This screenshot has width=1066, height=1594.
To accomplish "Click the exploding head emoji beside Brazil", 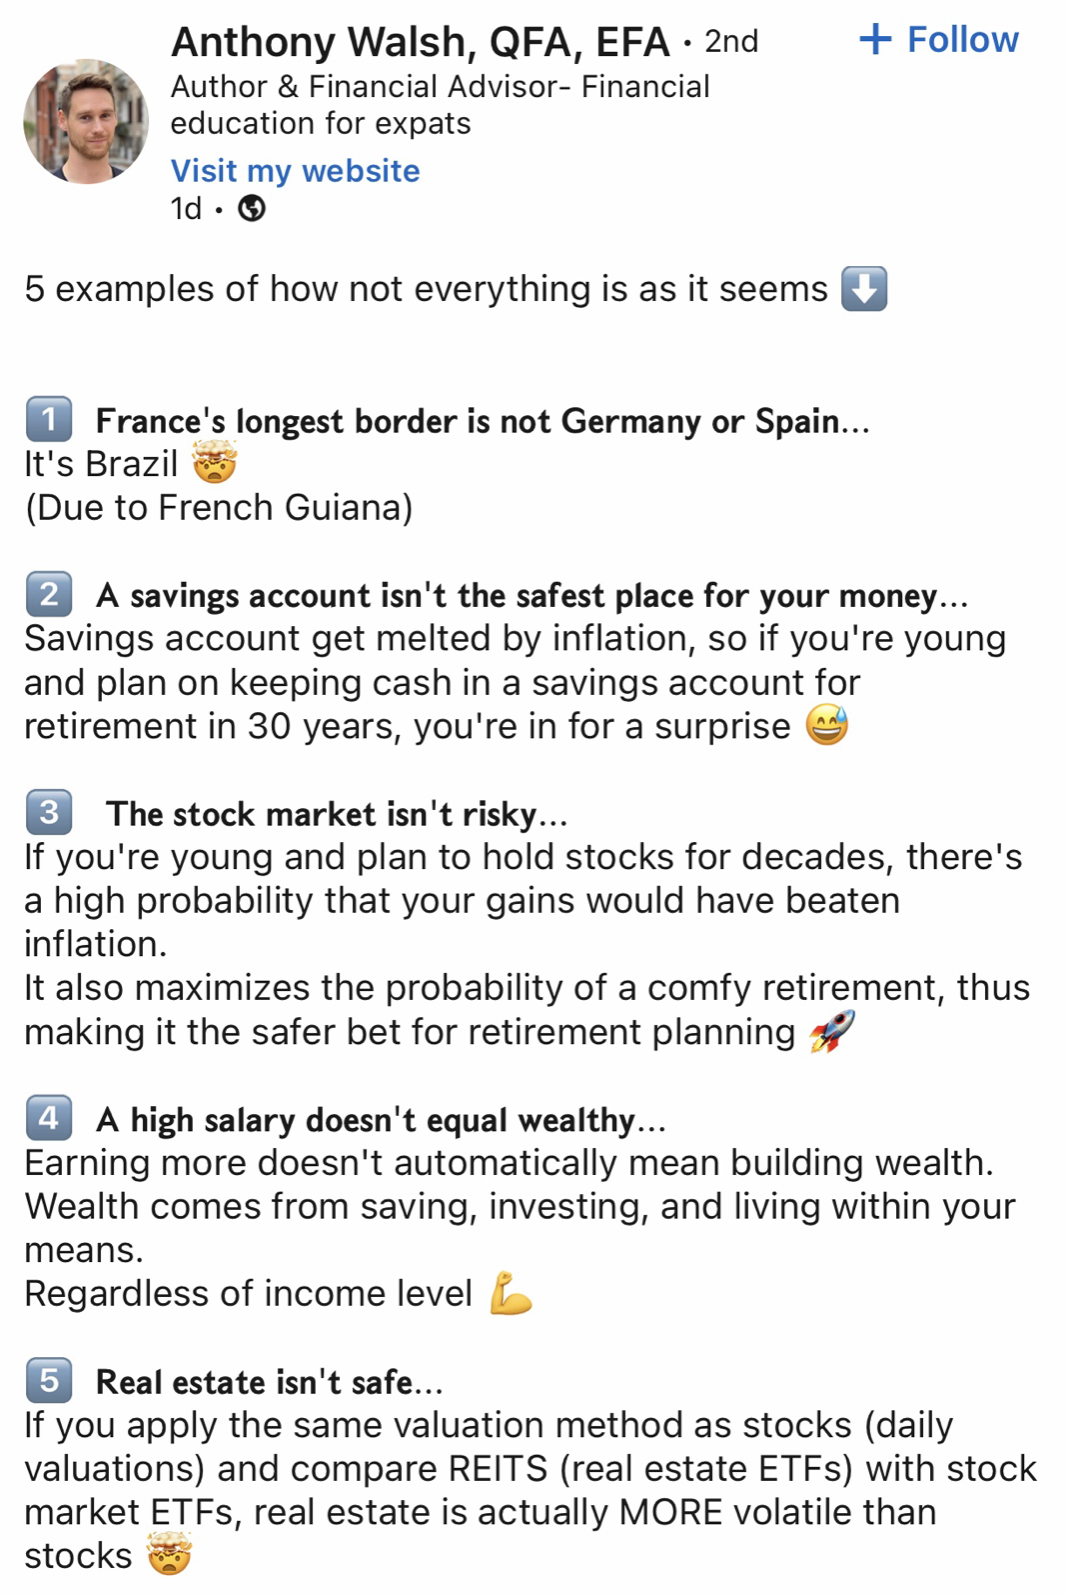I will pos(214,464).
